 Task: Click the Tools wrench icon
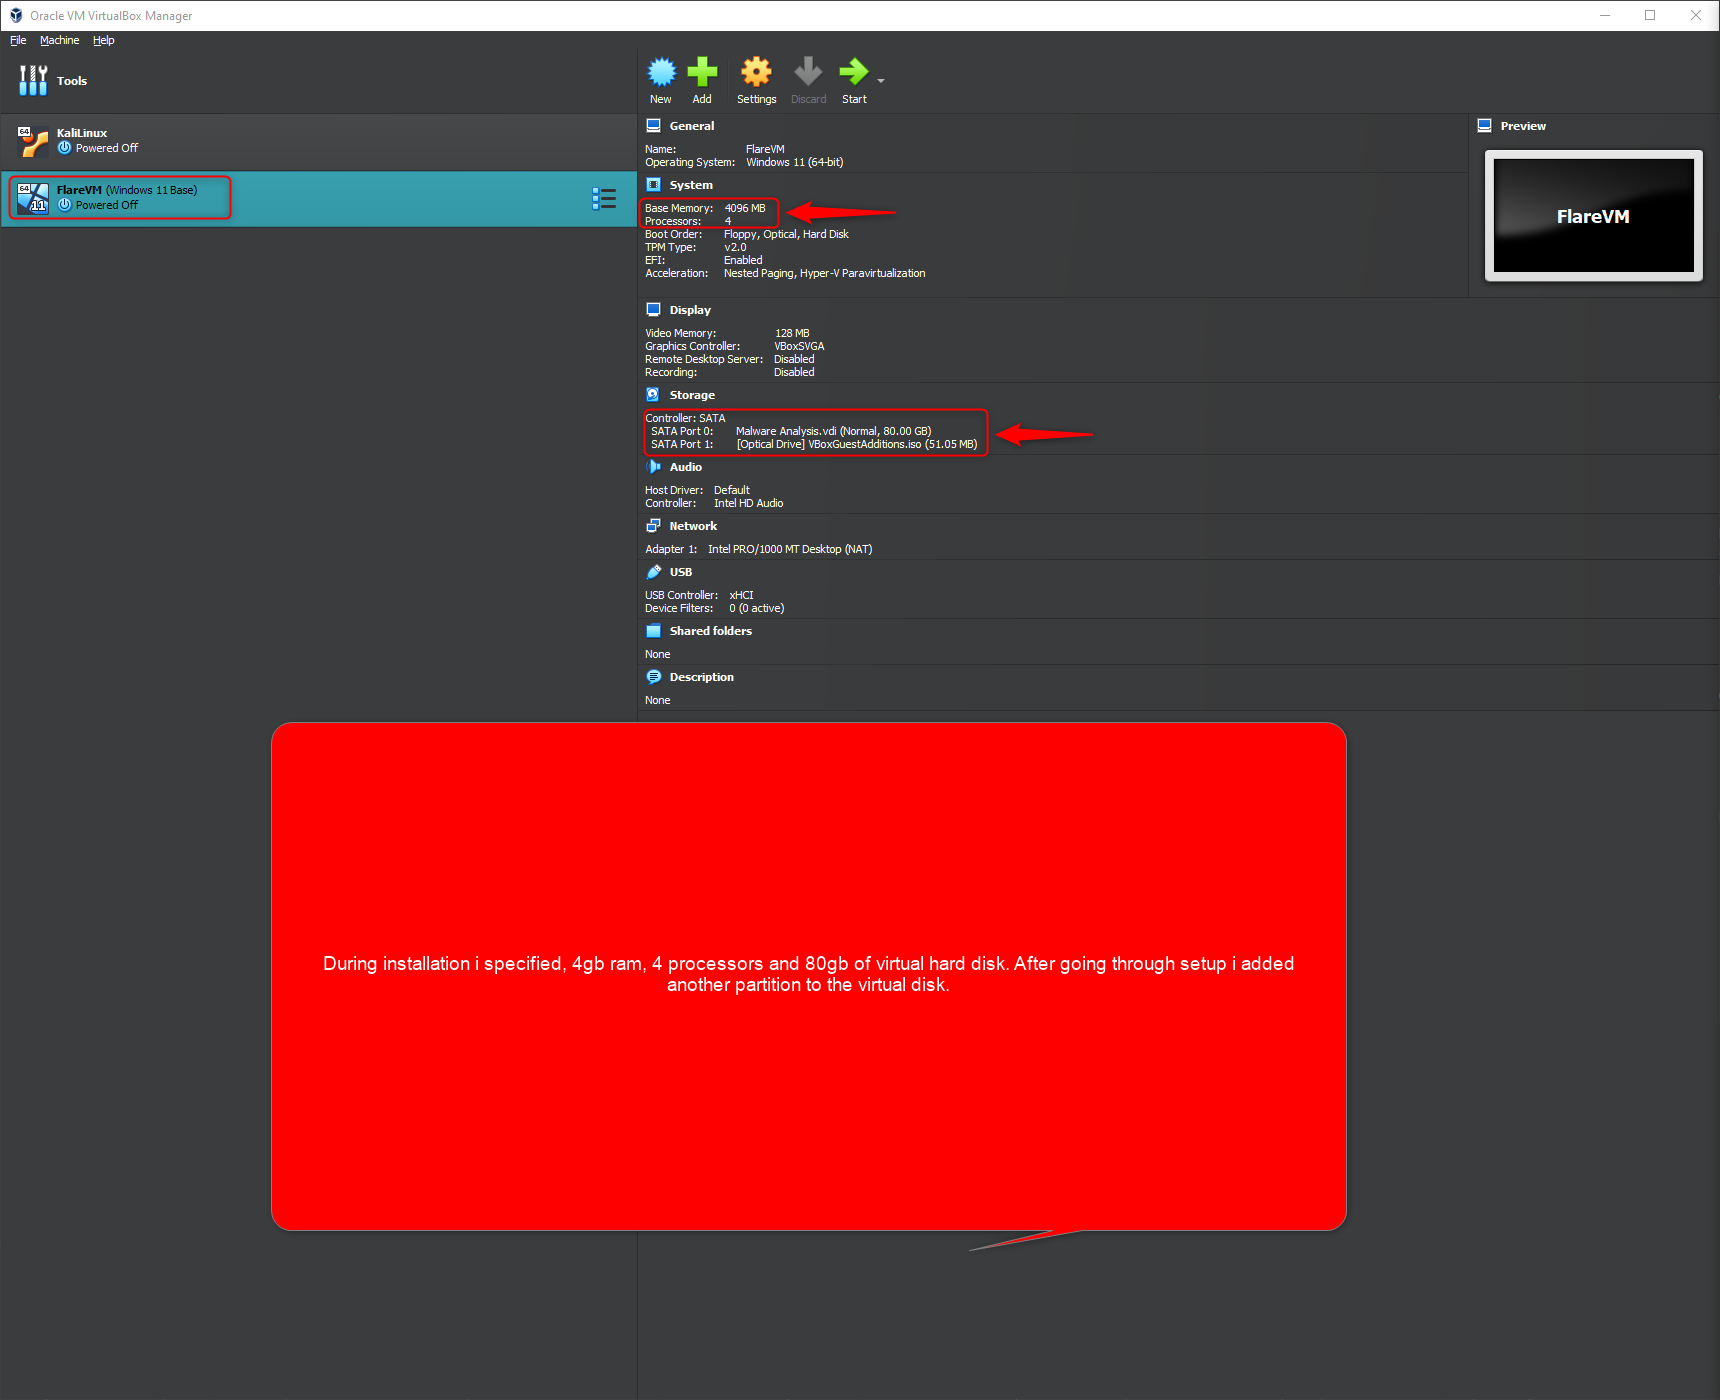point(33,80)
